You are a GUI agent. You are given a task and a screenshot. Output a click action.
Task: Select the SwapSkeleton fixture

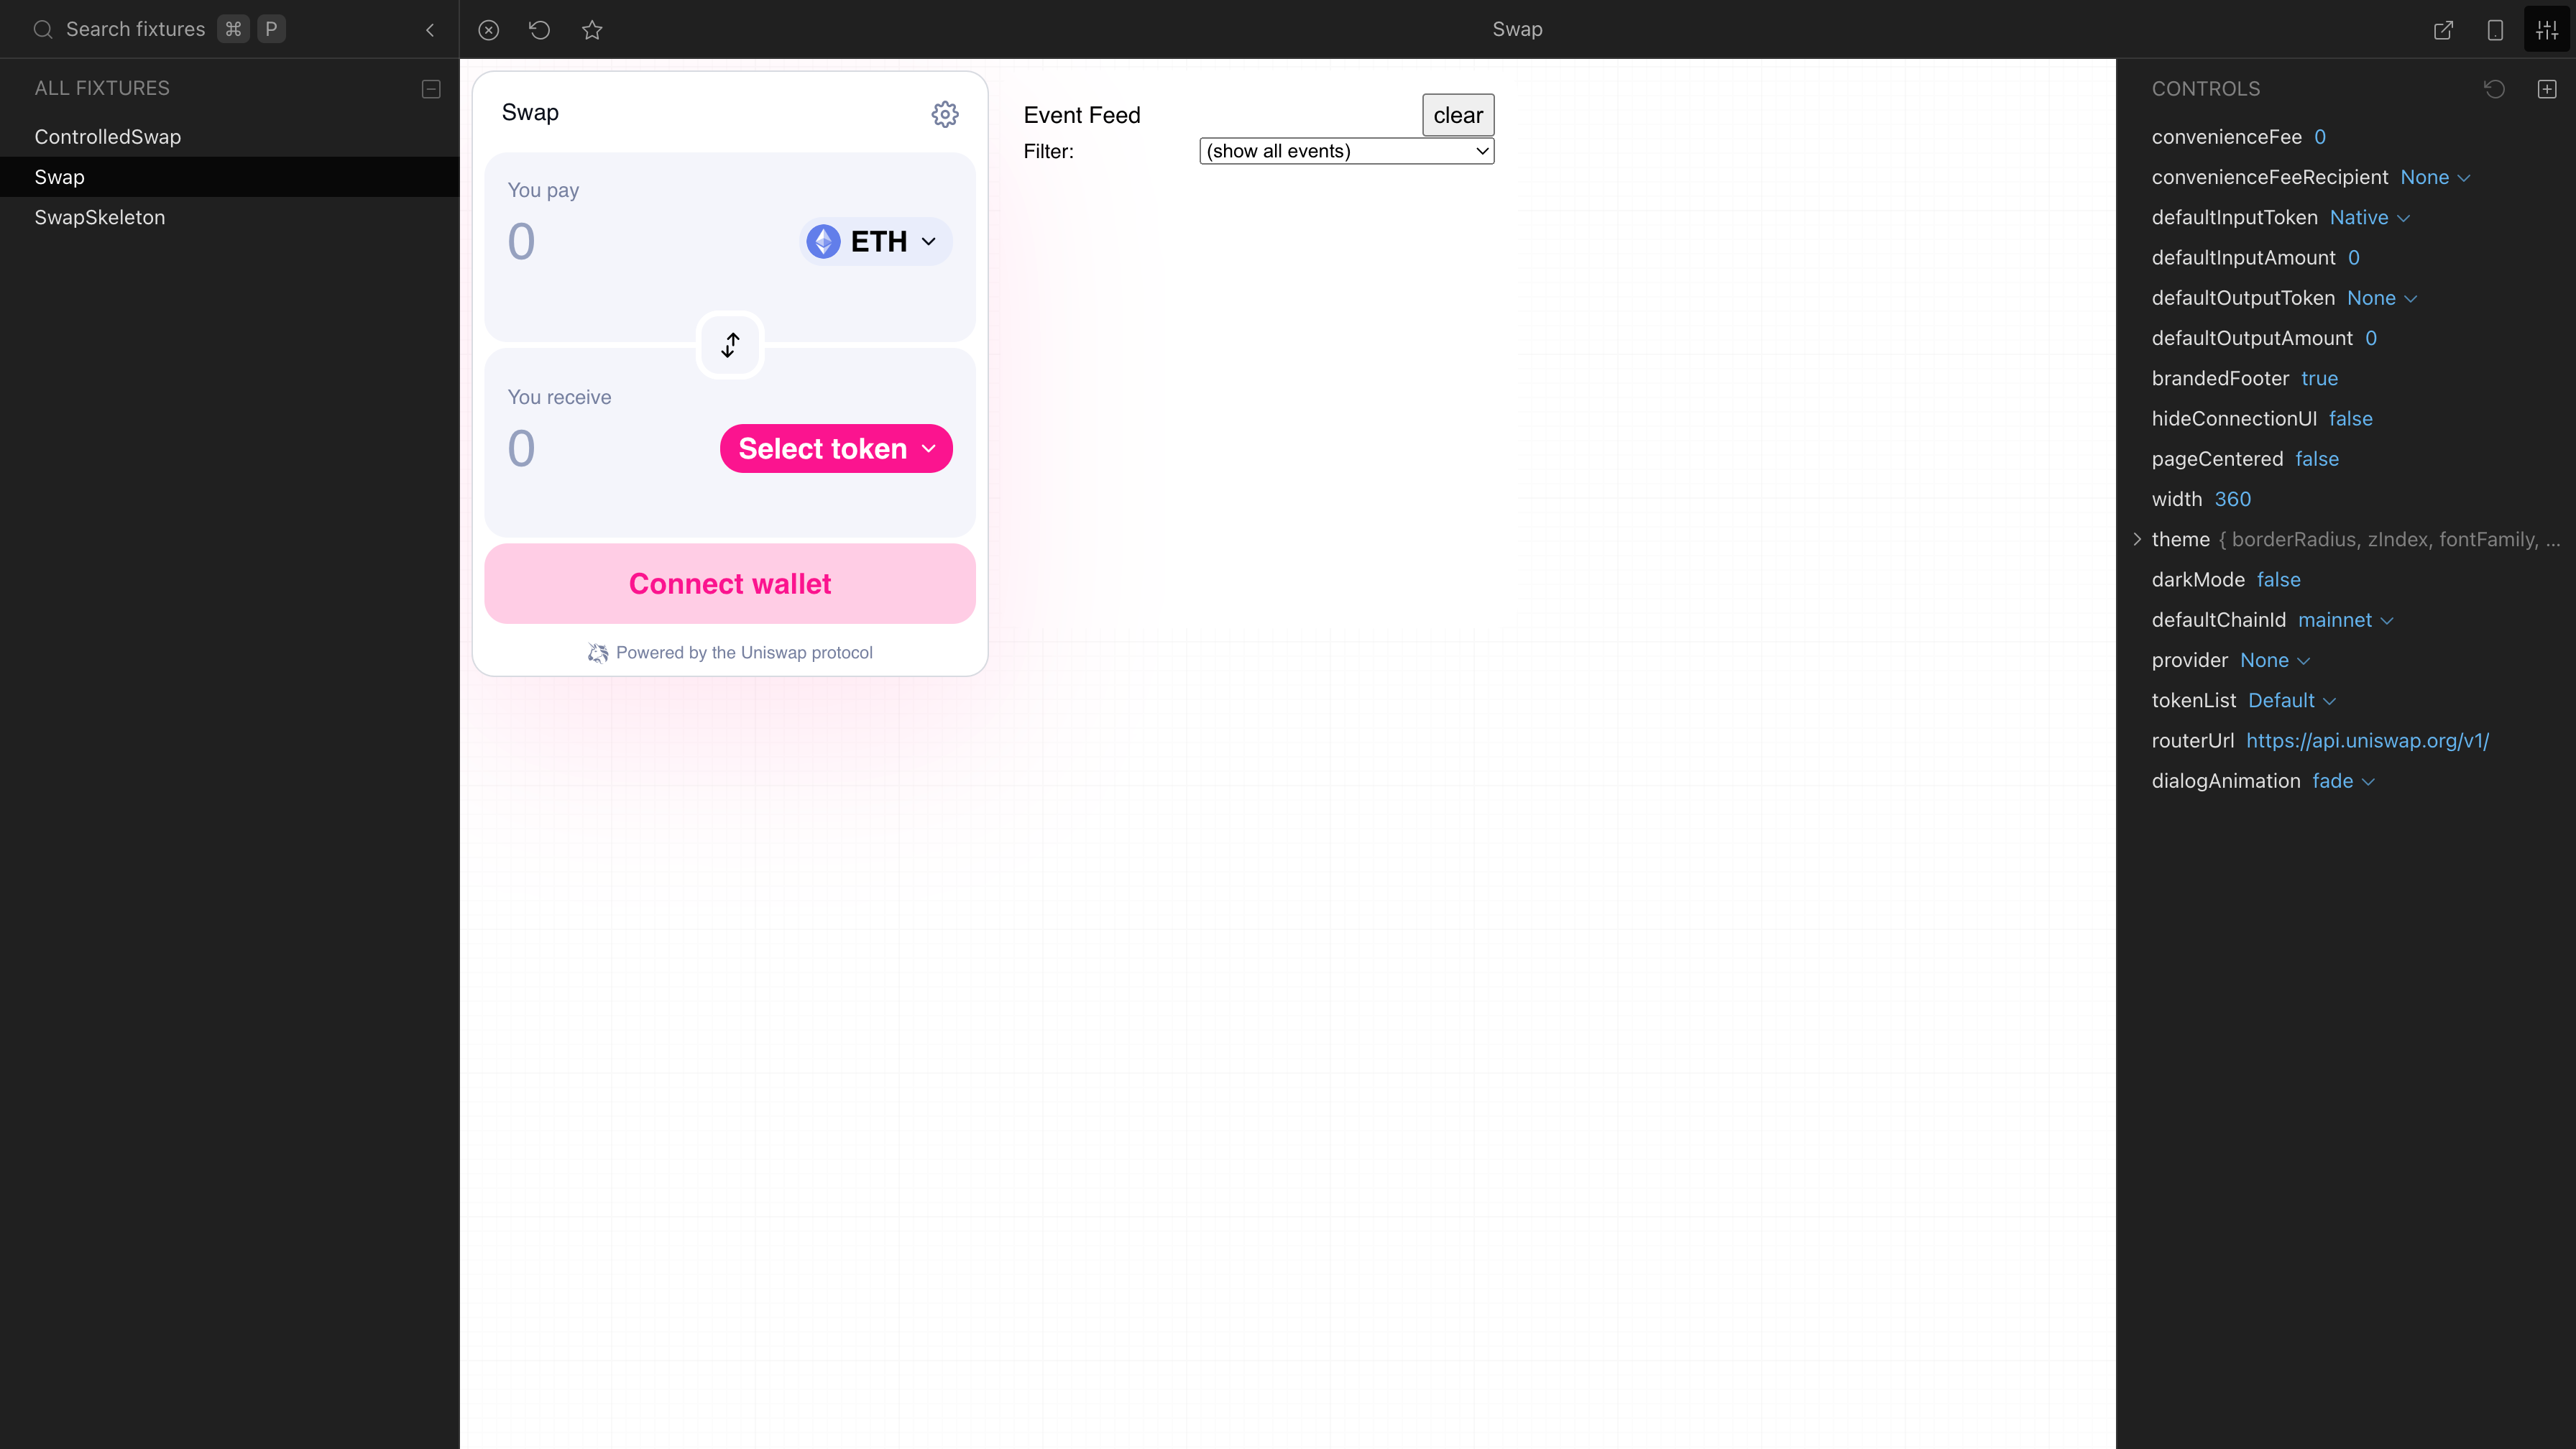100,217
